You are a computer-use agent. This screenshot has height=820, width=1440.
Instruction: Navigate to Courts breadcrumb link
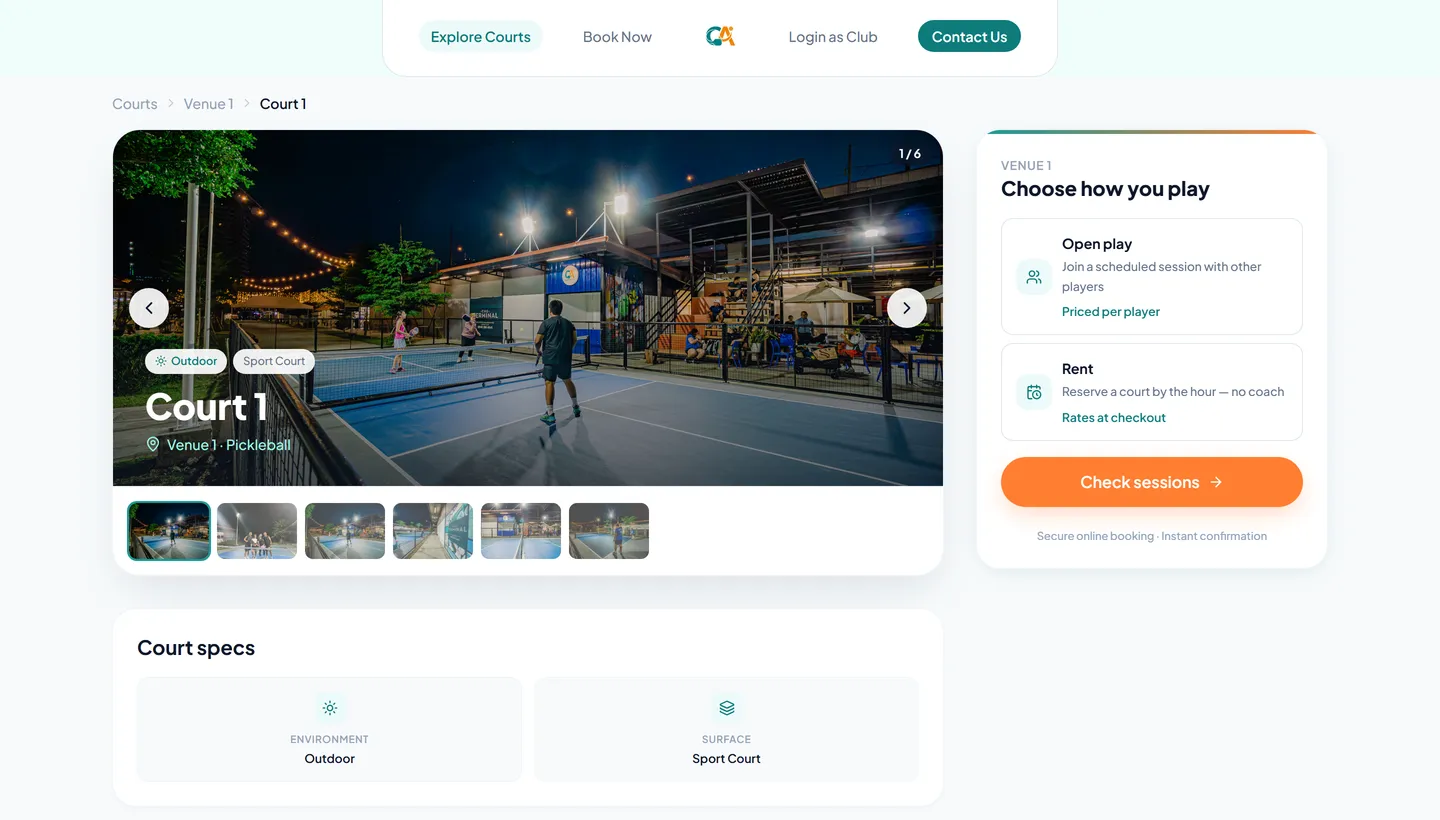click(135, 104)
